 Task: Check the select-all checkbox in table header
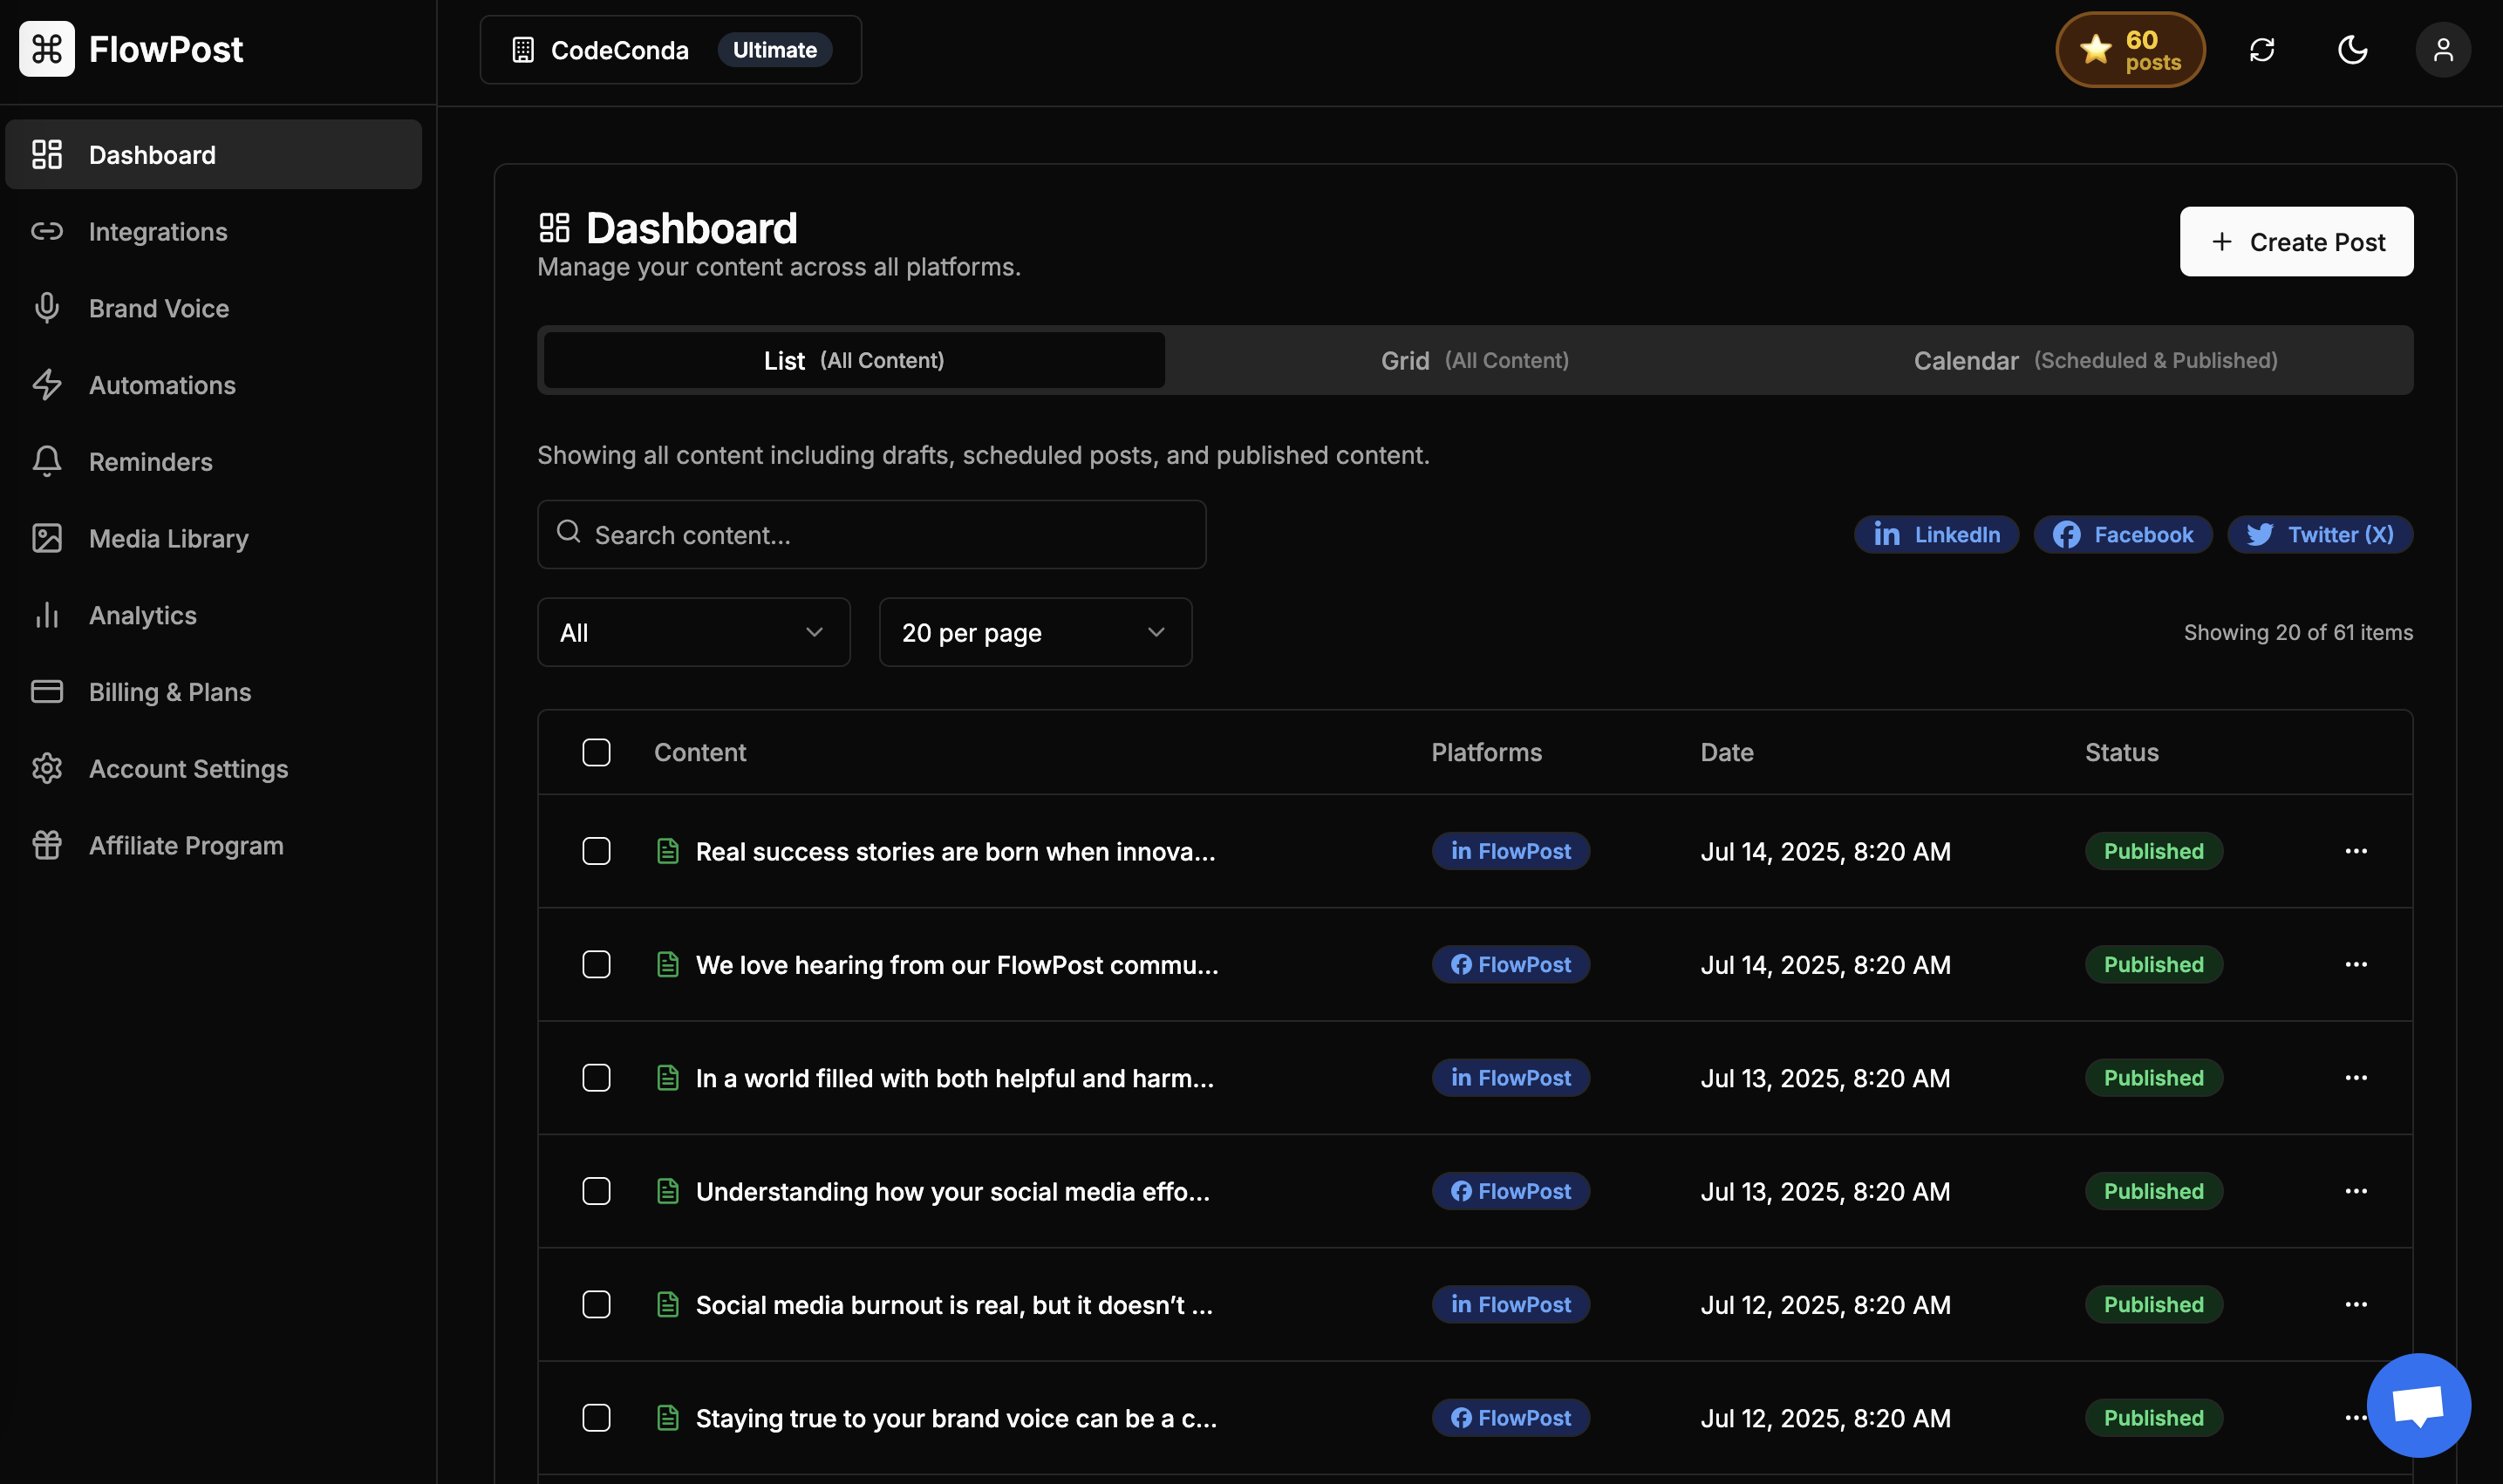point(596,752)
